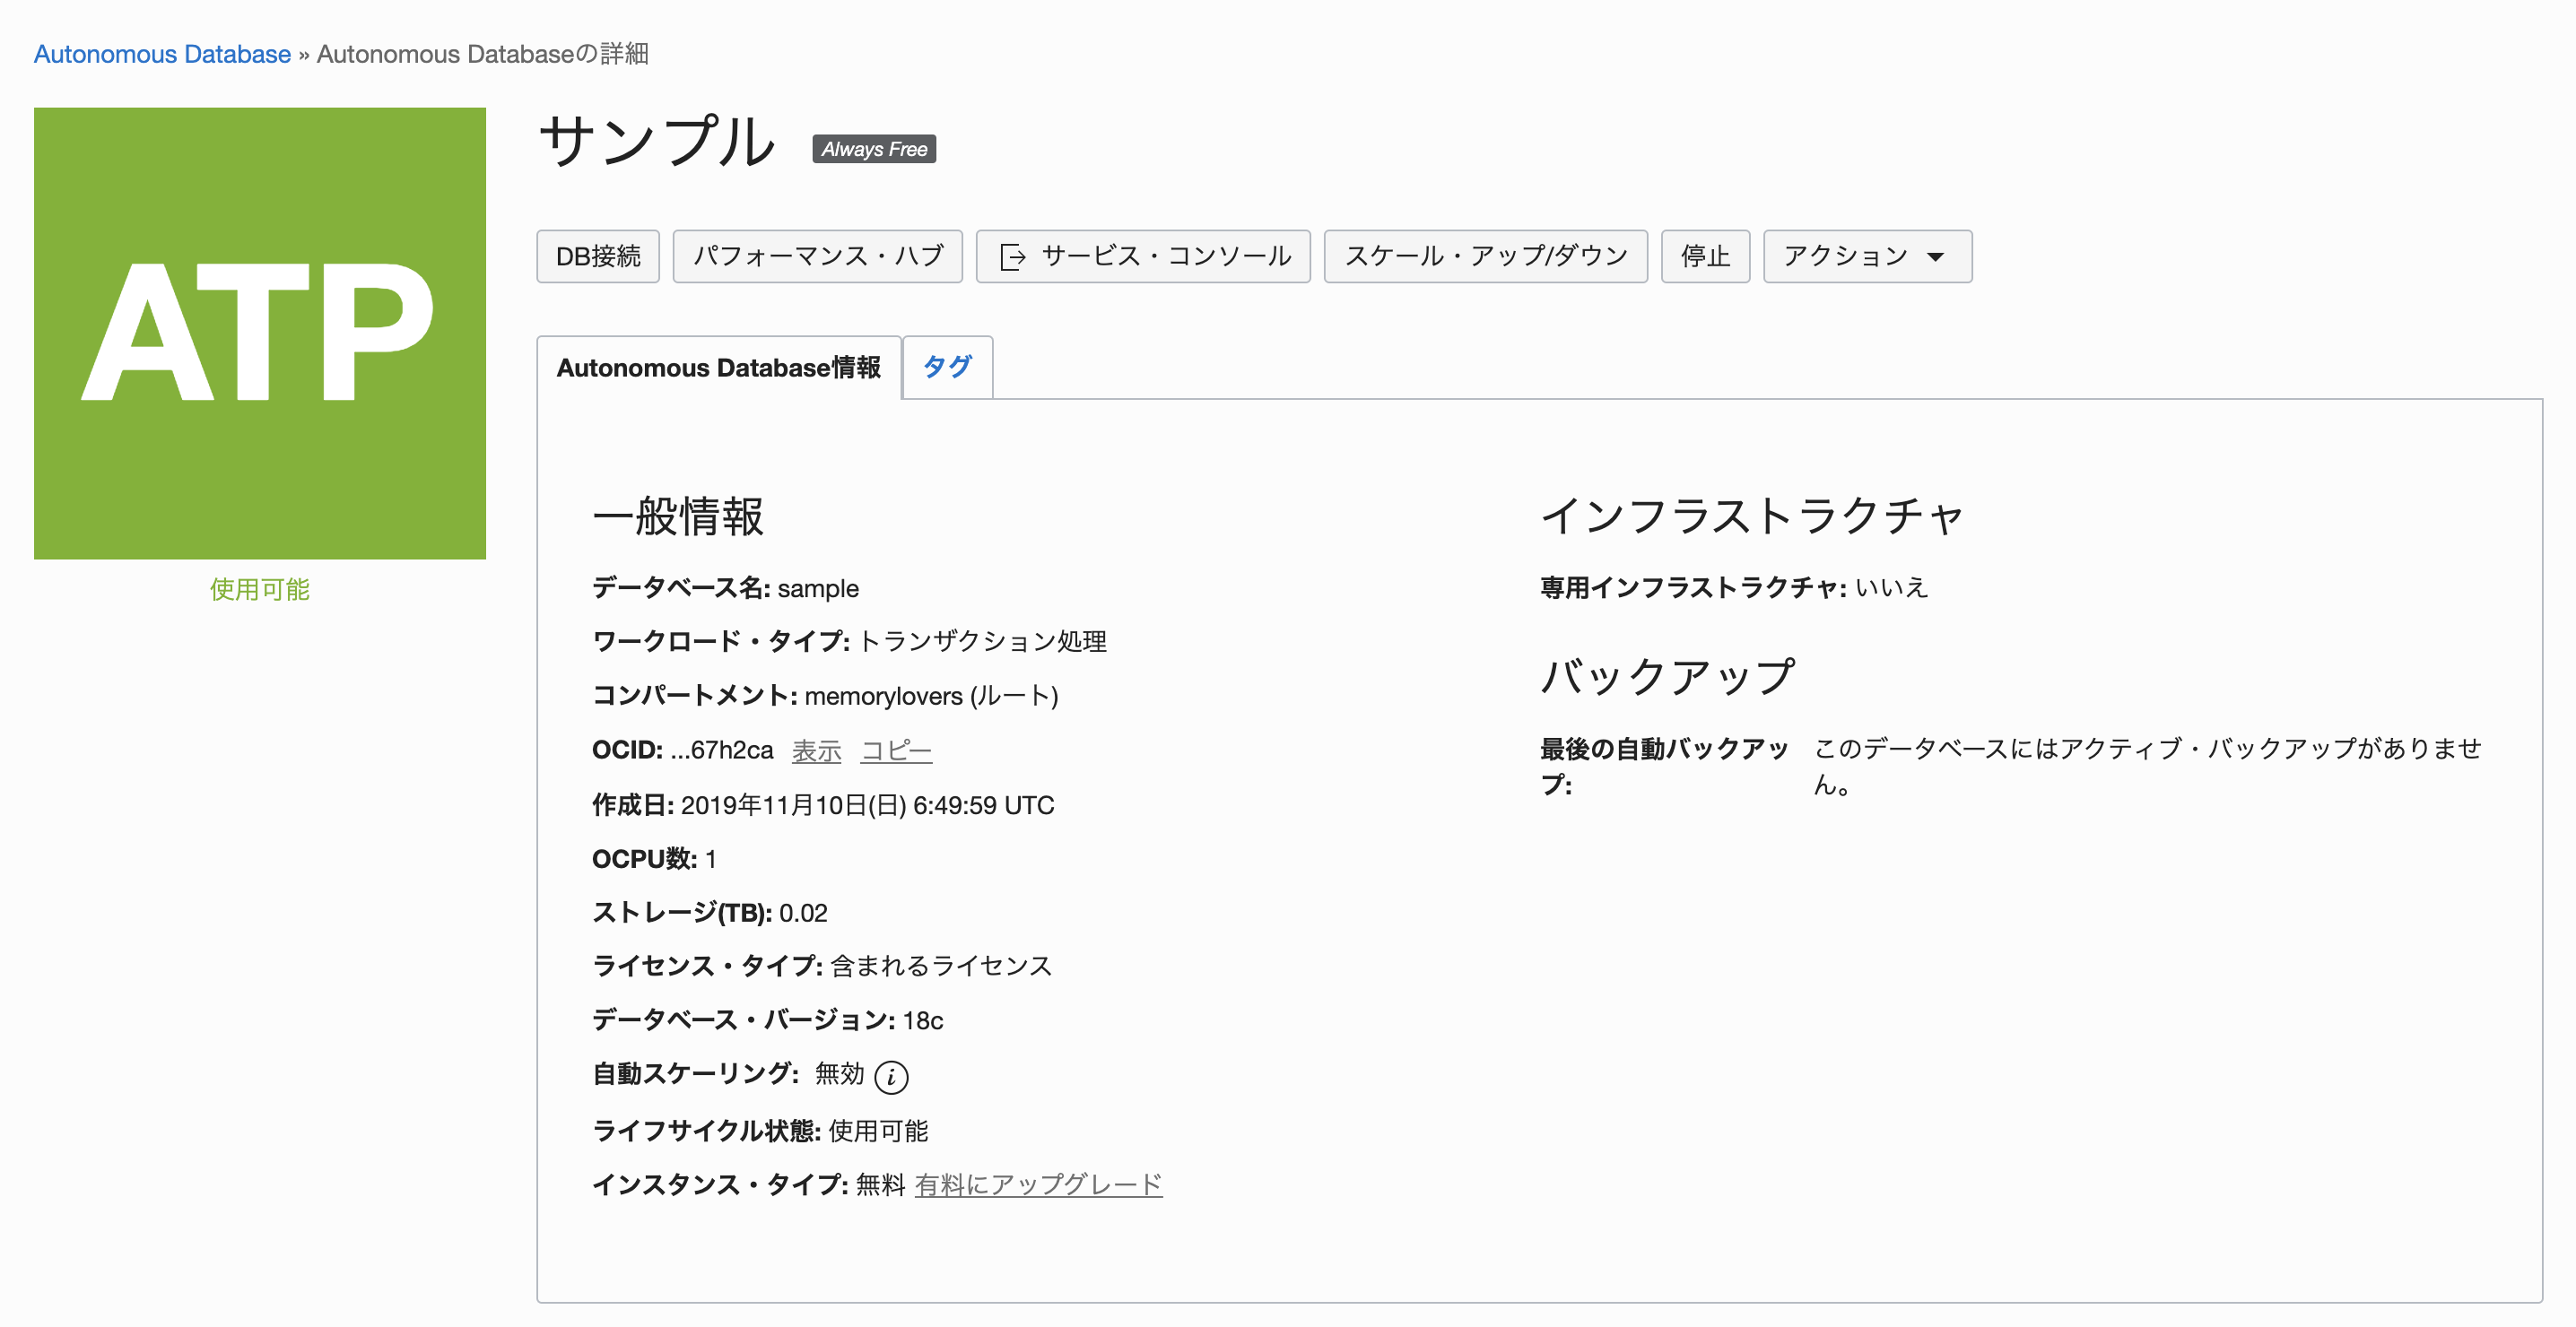Screen dimensions: 2576x1327
Task: Click Autonomous Databaseの詳細 breadcrumb text
Action: (x=482, y=54)
